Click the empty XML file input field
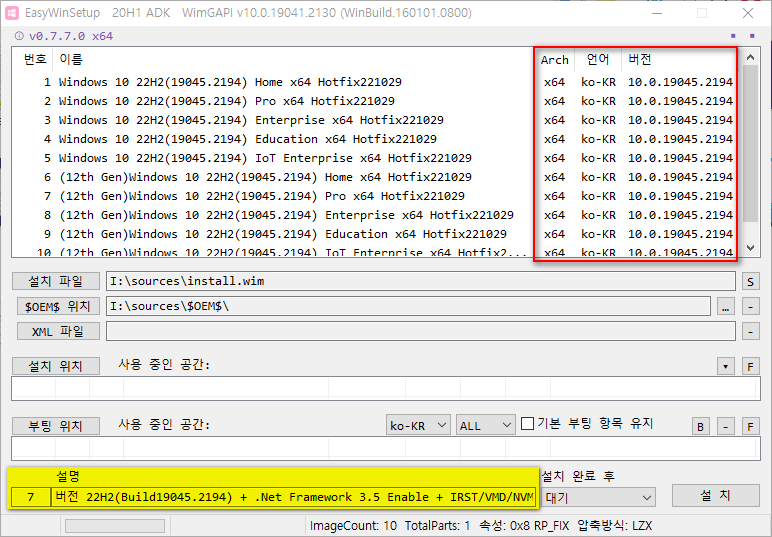 tap(421, 331)
